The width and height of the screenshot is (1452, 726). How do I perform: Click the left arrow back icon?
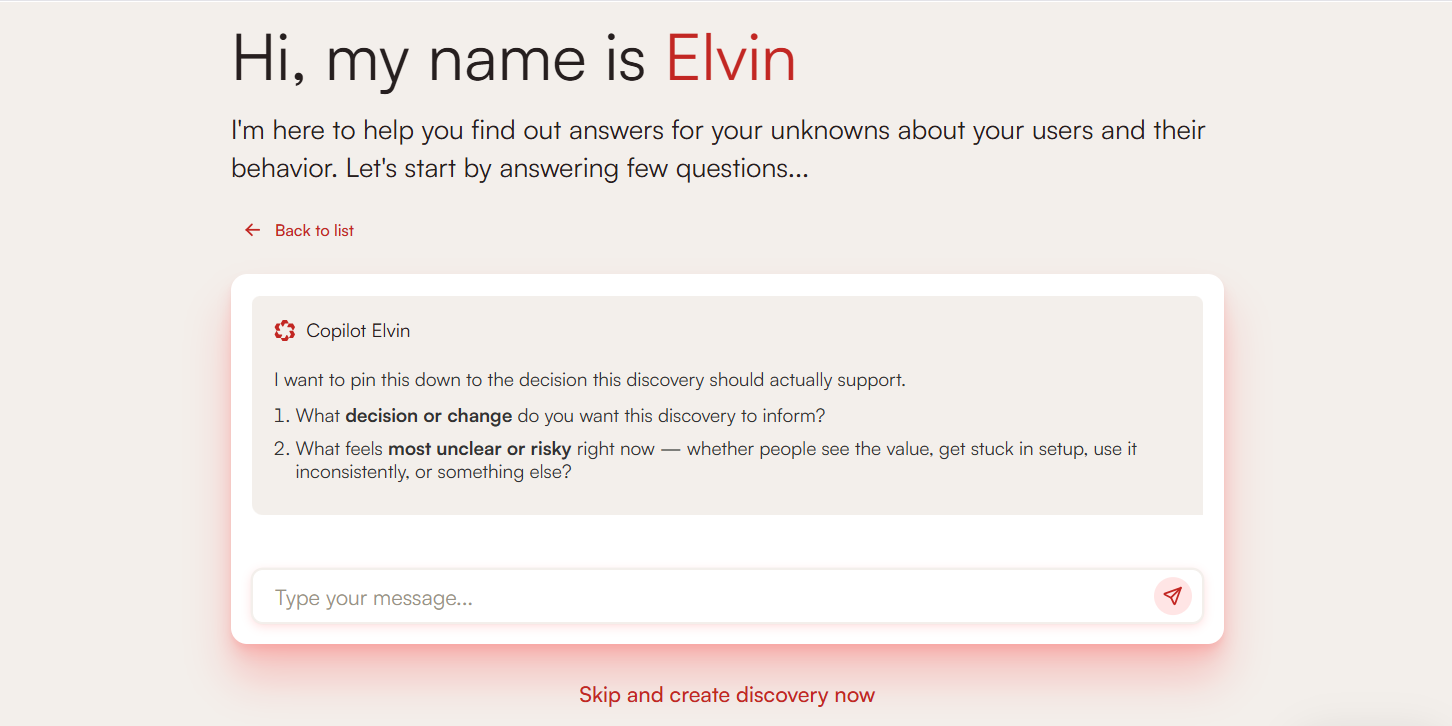tap(252, 230)
